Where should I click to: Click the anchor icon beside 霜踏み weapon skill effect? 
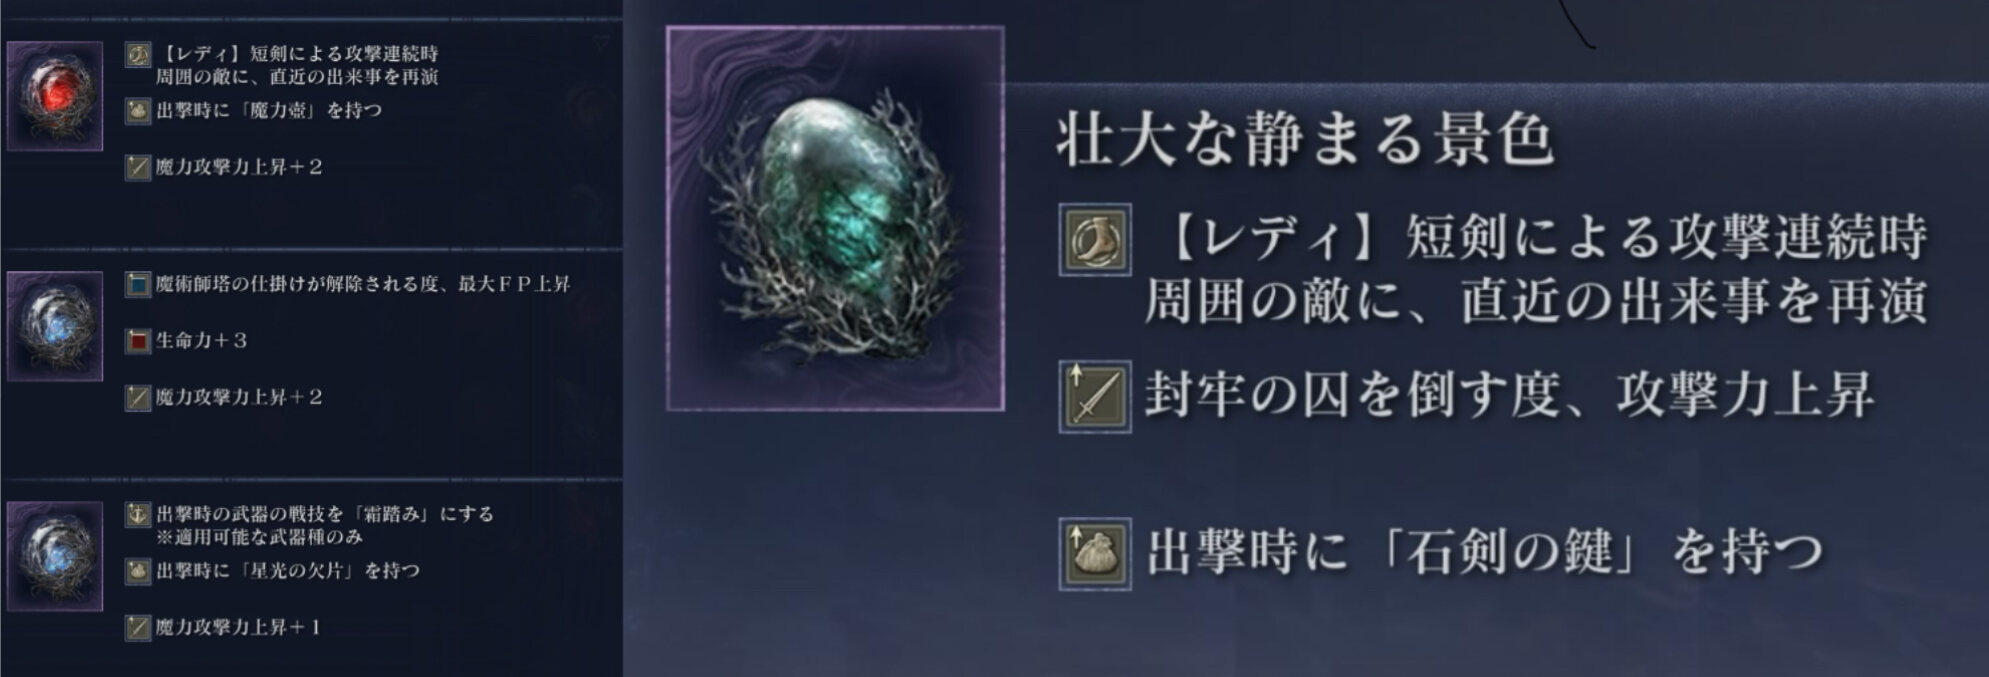click(138, 514)
